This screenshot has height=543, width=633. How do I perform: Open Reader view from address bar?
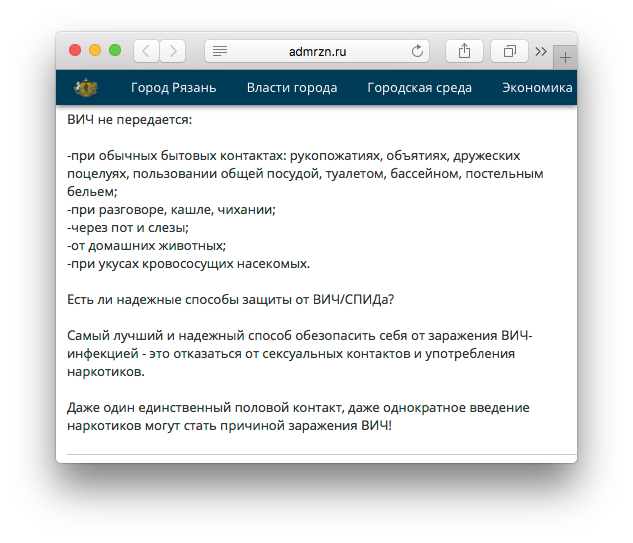(x=220, y=50)
